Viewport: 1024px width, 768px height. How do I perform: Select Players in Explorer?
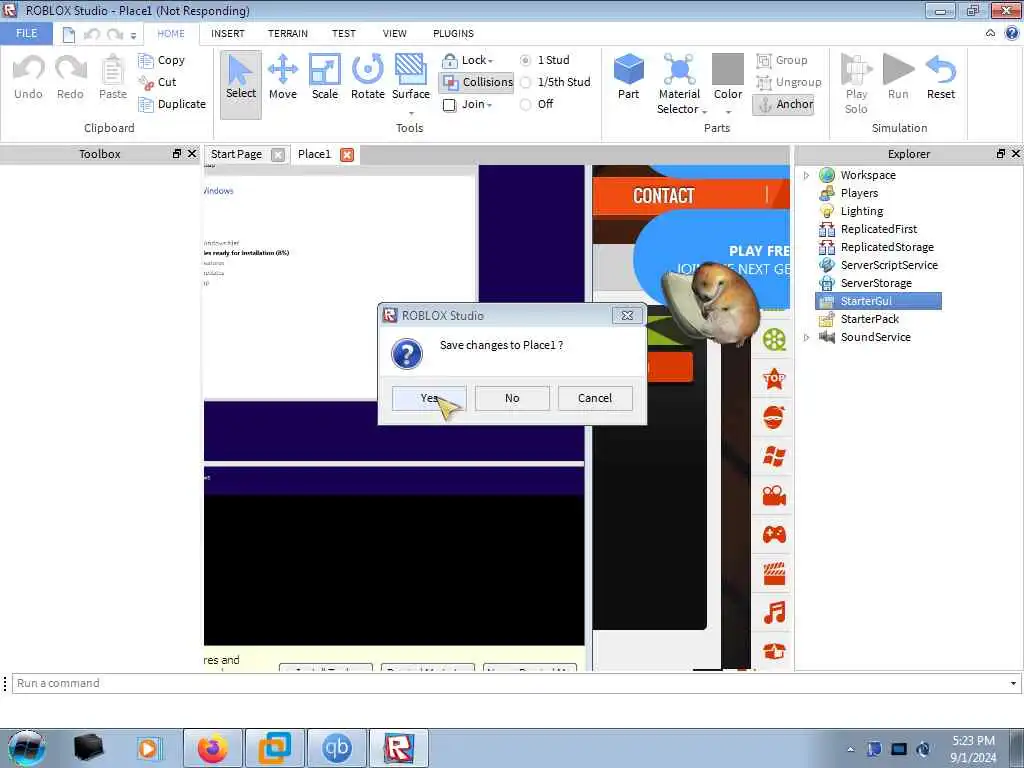click(x=859, y=193)
